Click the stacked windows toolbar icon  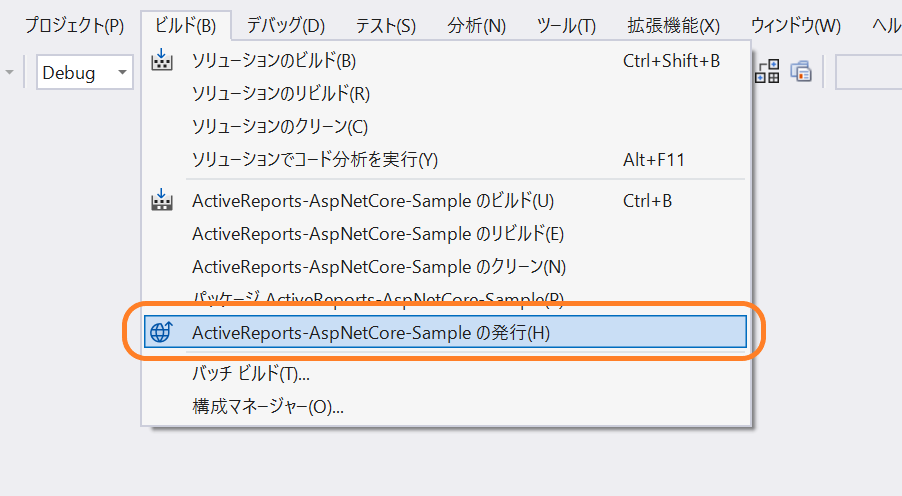[x=801, y=71]
